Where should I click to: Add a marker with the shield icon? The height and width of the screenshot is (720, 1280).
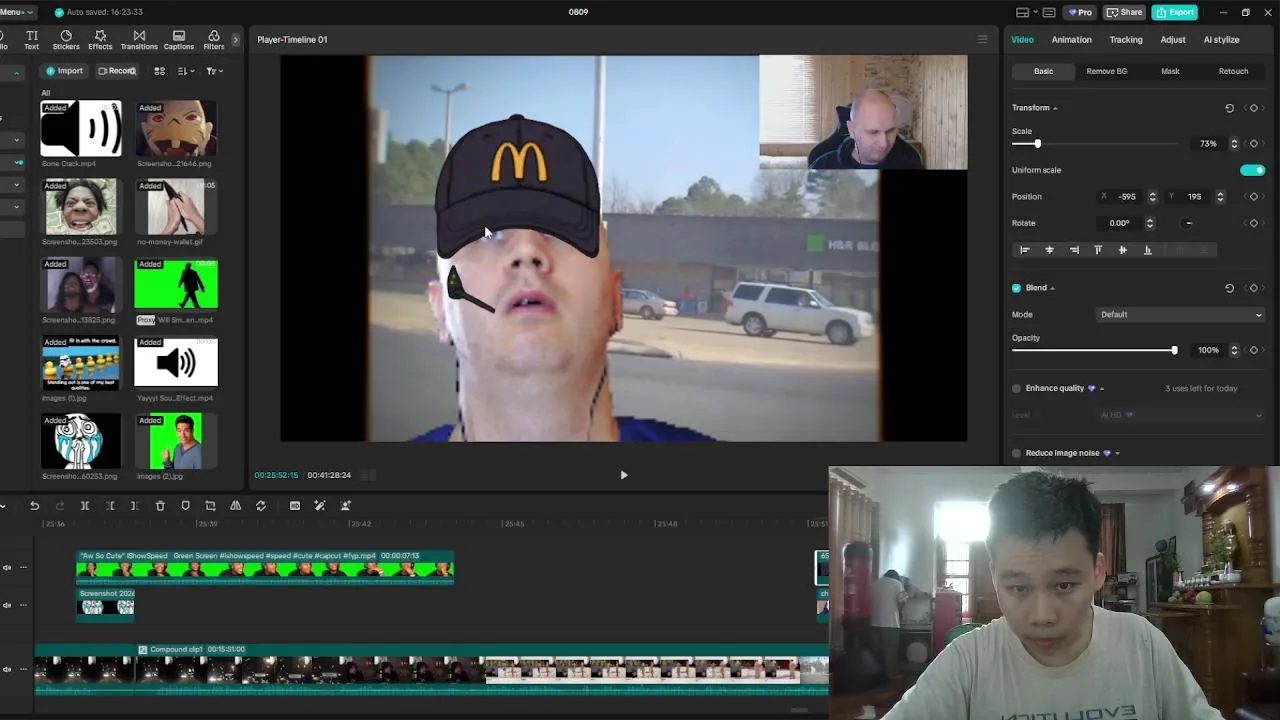click(x=185, y=506)
